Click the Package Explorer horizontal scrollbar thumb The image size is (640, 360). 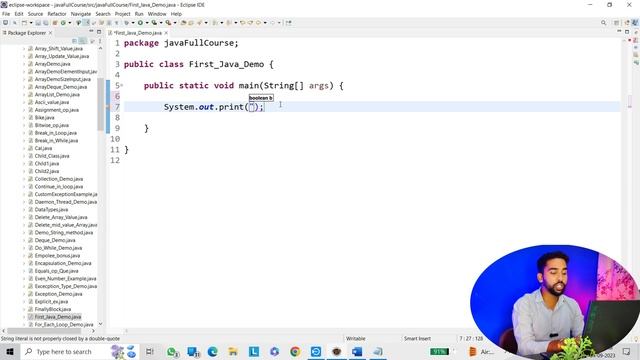44,331
